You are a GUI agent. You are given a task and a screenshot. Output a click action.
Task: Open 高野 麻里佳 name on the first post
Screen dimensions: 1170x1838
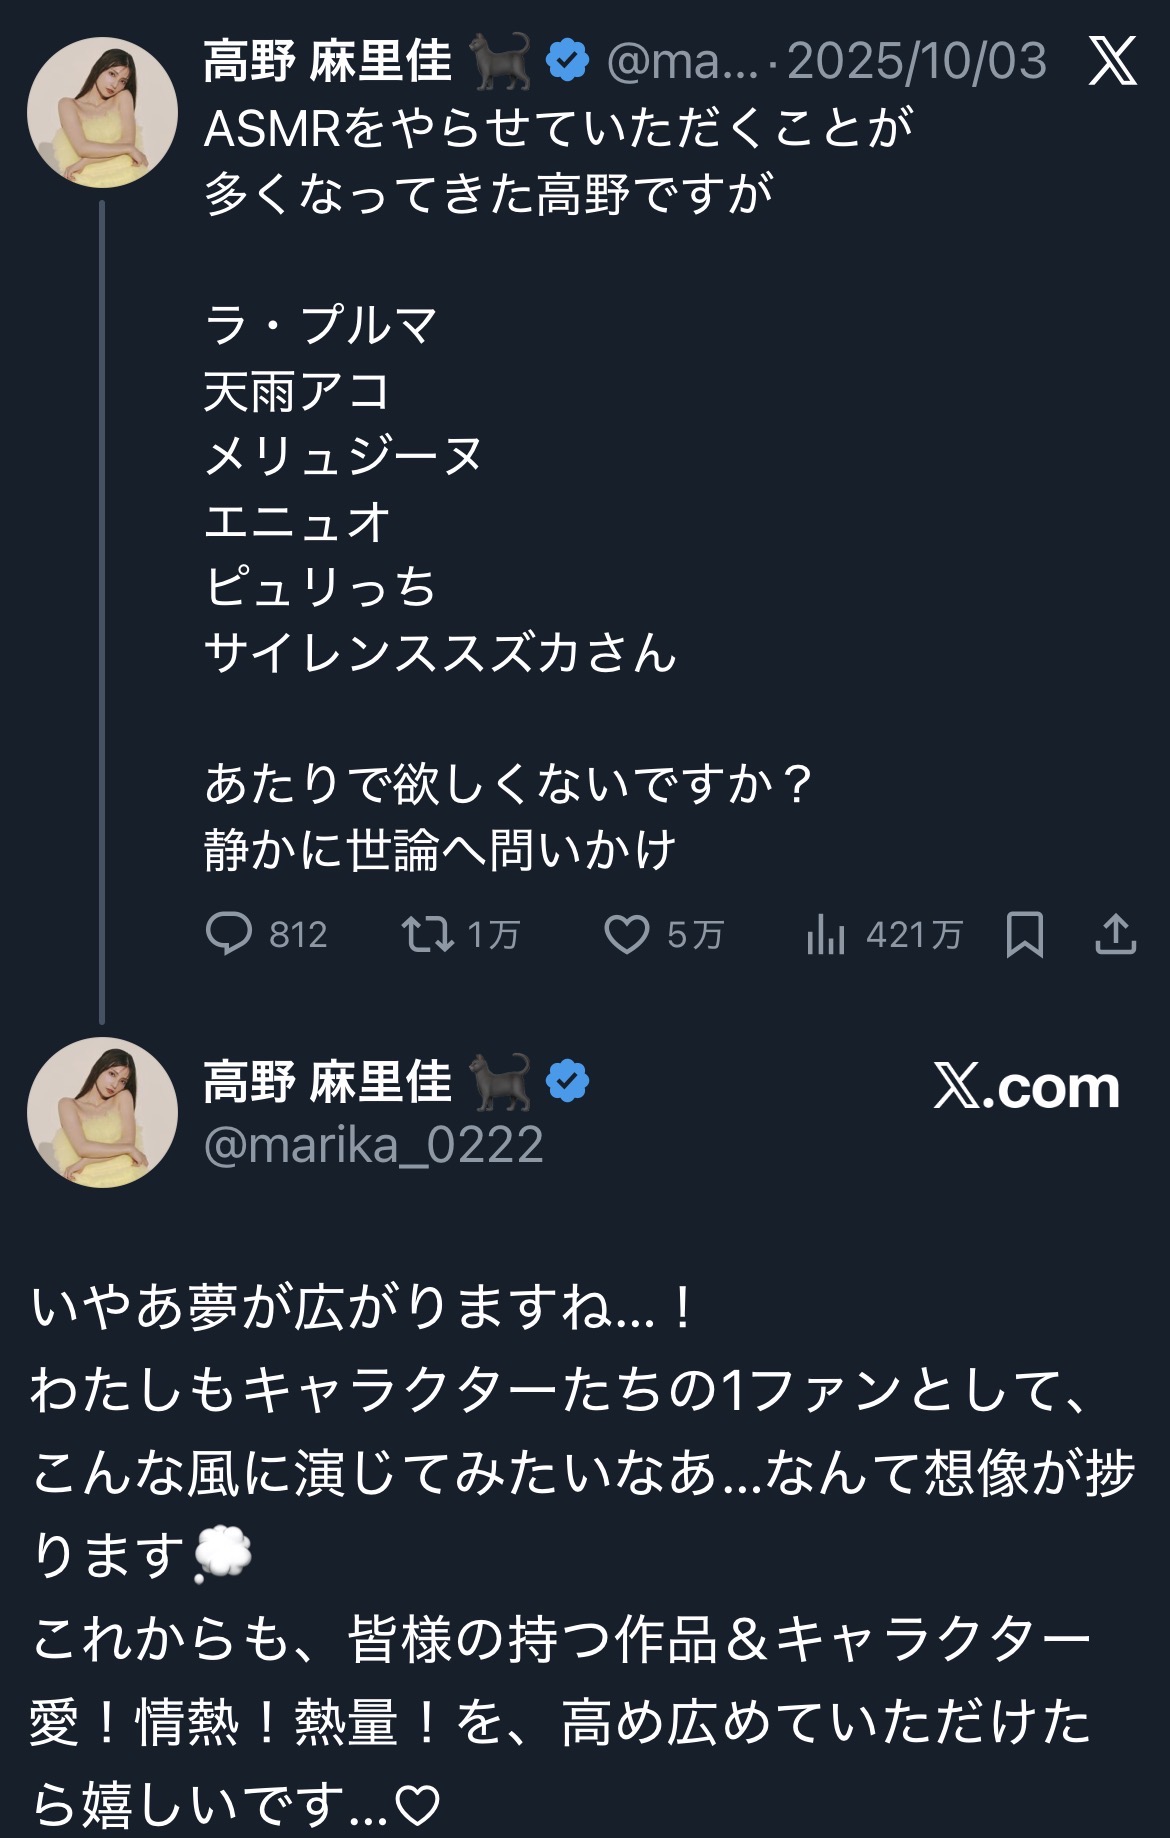pos(328,61)
